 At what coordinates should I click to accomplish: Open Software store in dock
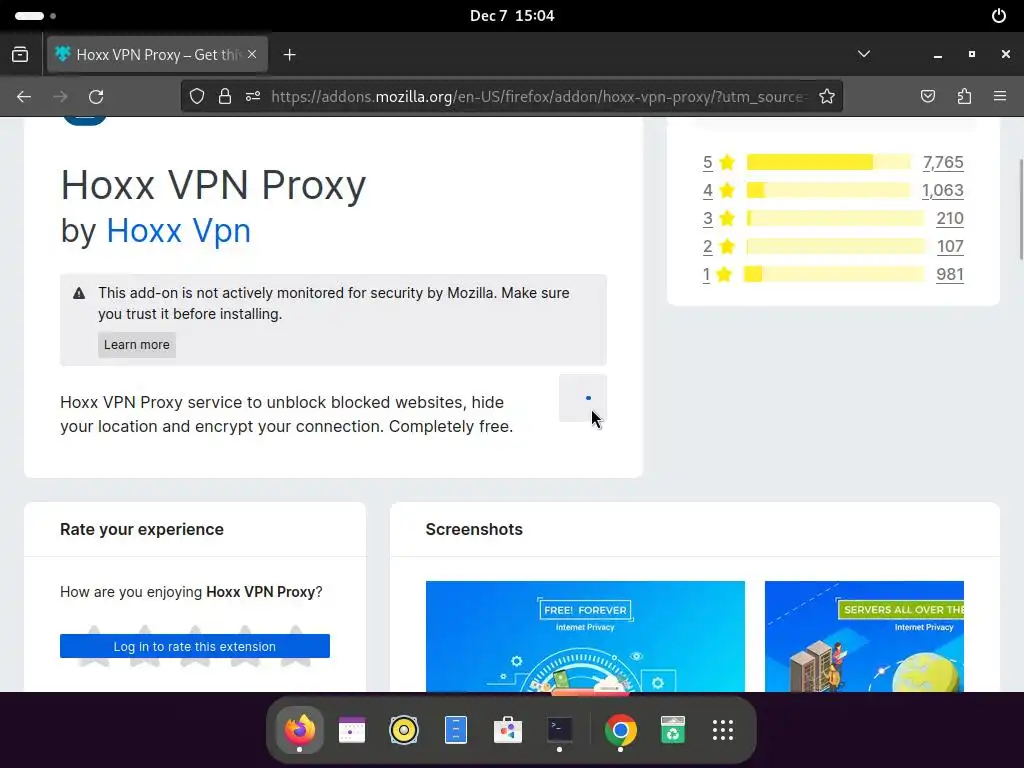pos(507,729)
